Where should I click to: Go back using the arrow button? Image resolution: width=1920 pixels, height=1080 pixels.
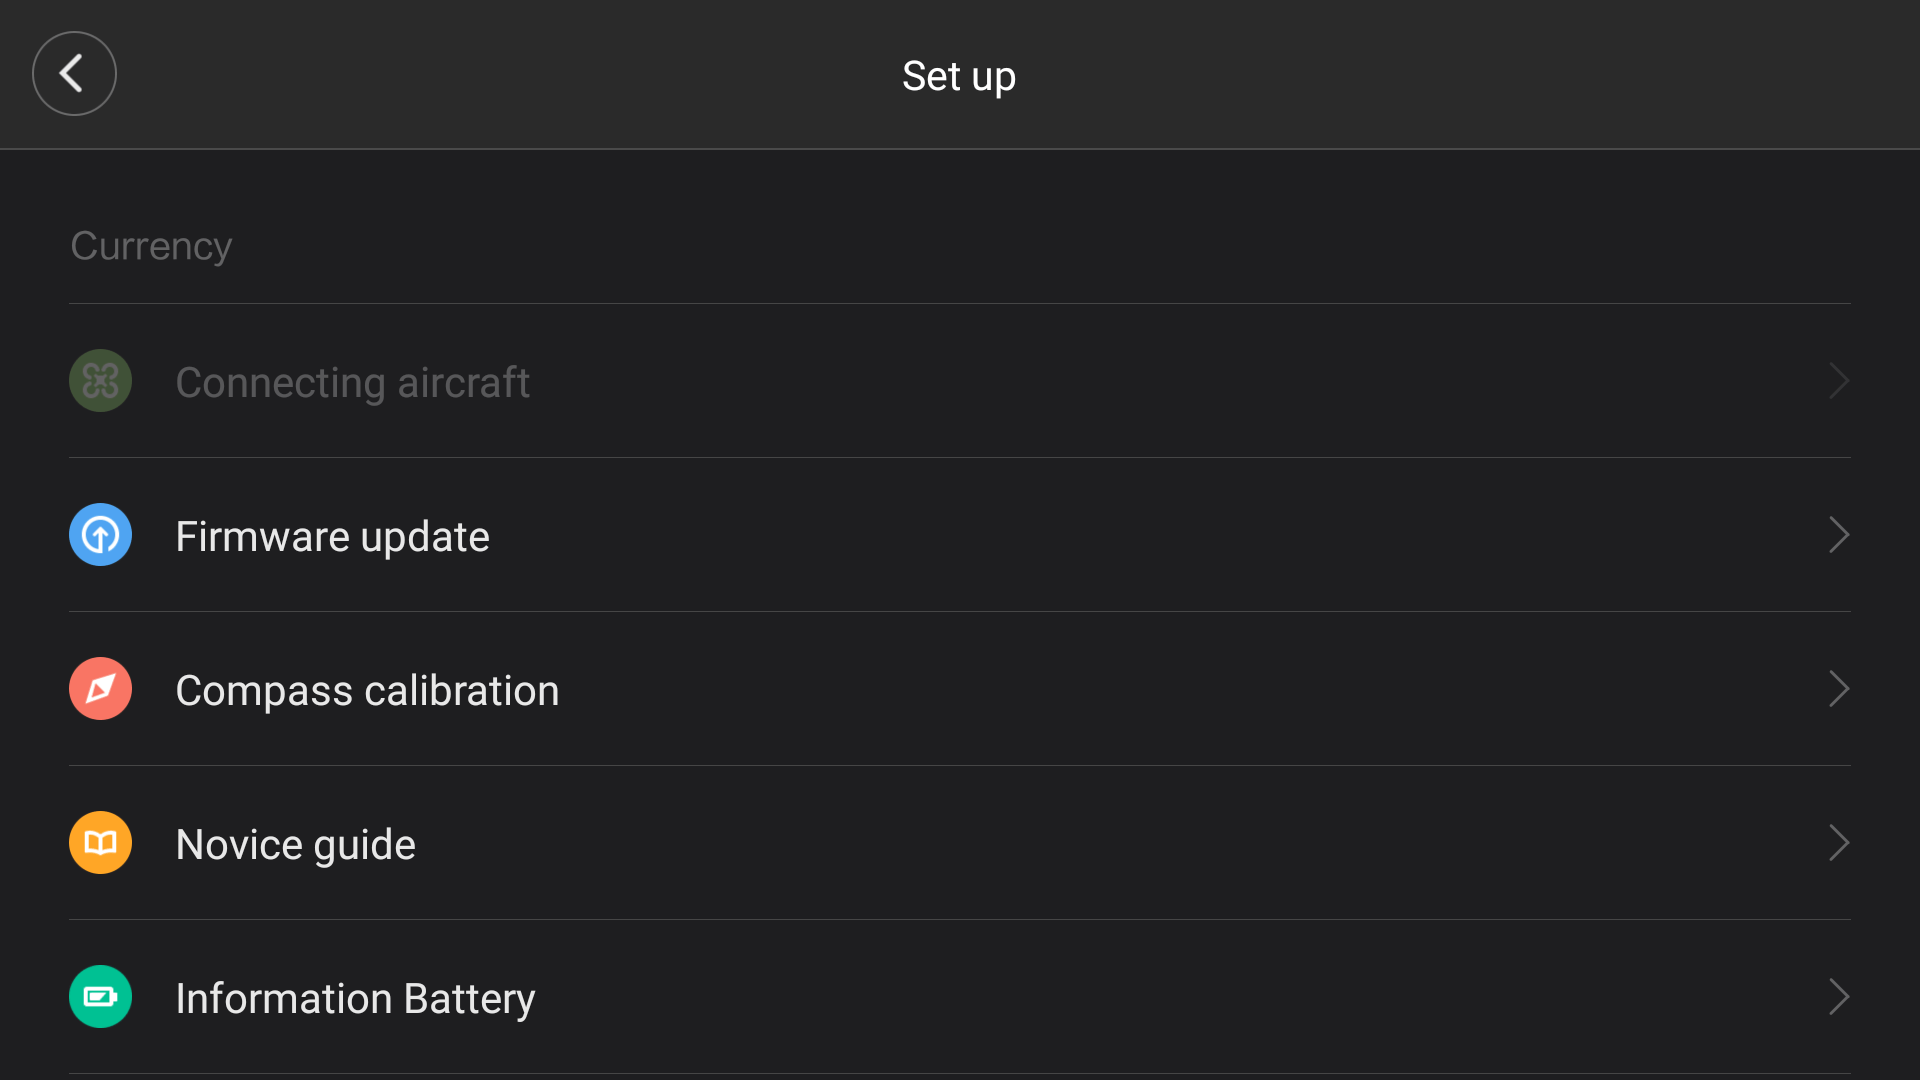tap(74, 73)
